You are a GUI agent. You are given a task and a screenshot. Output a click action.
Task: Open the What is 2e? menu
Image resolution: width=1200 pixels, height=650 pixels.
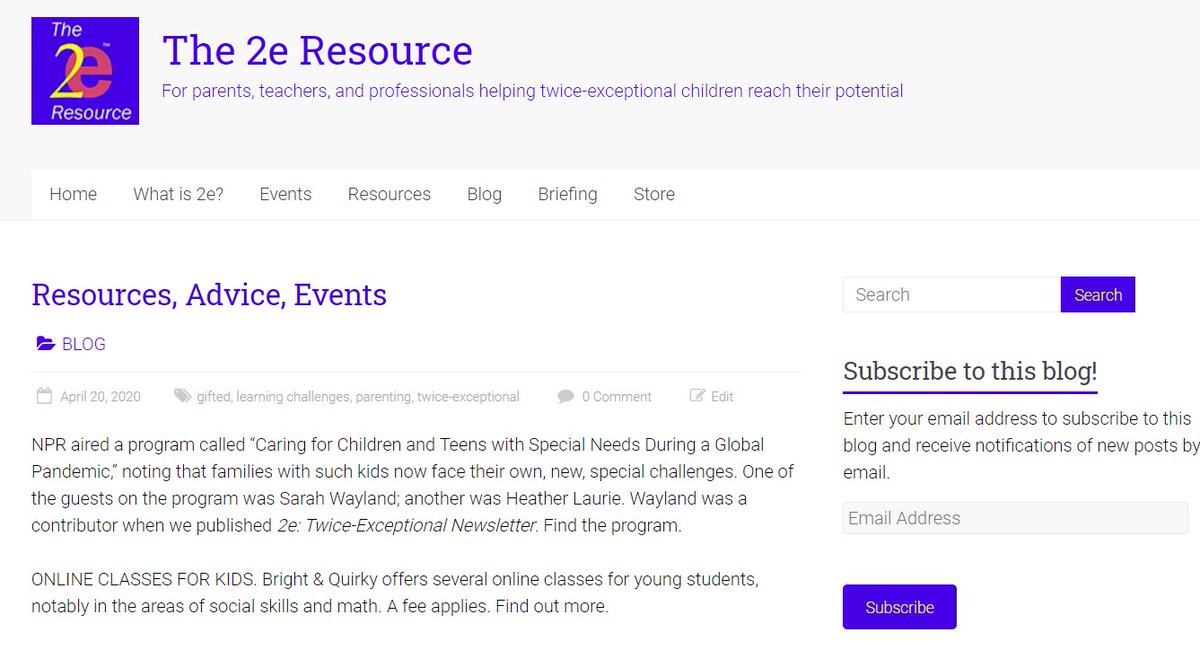(x=178, y=194)
